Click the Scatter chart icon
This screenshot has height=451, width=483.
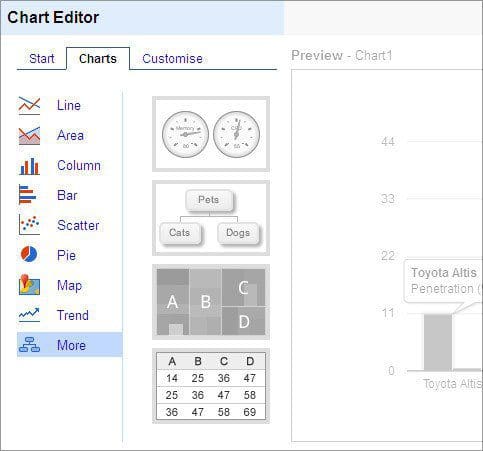click(x=29, y=225)
